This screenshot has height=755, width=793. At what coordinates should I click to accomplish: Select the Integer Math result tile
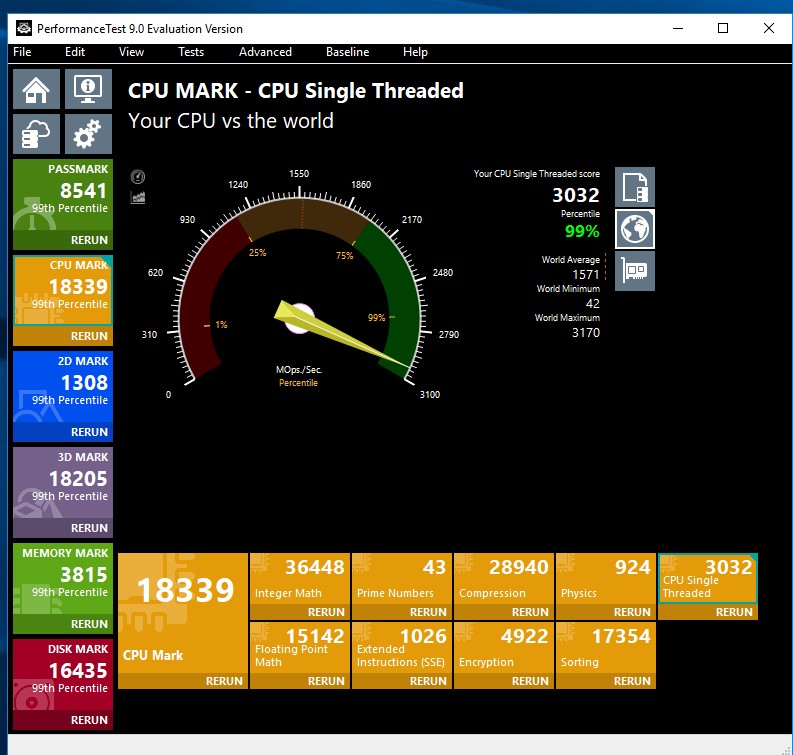(x=300, y=579)
